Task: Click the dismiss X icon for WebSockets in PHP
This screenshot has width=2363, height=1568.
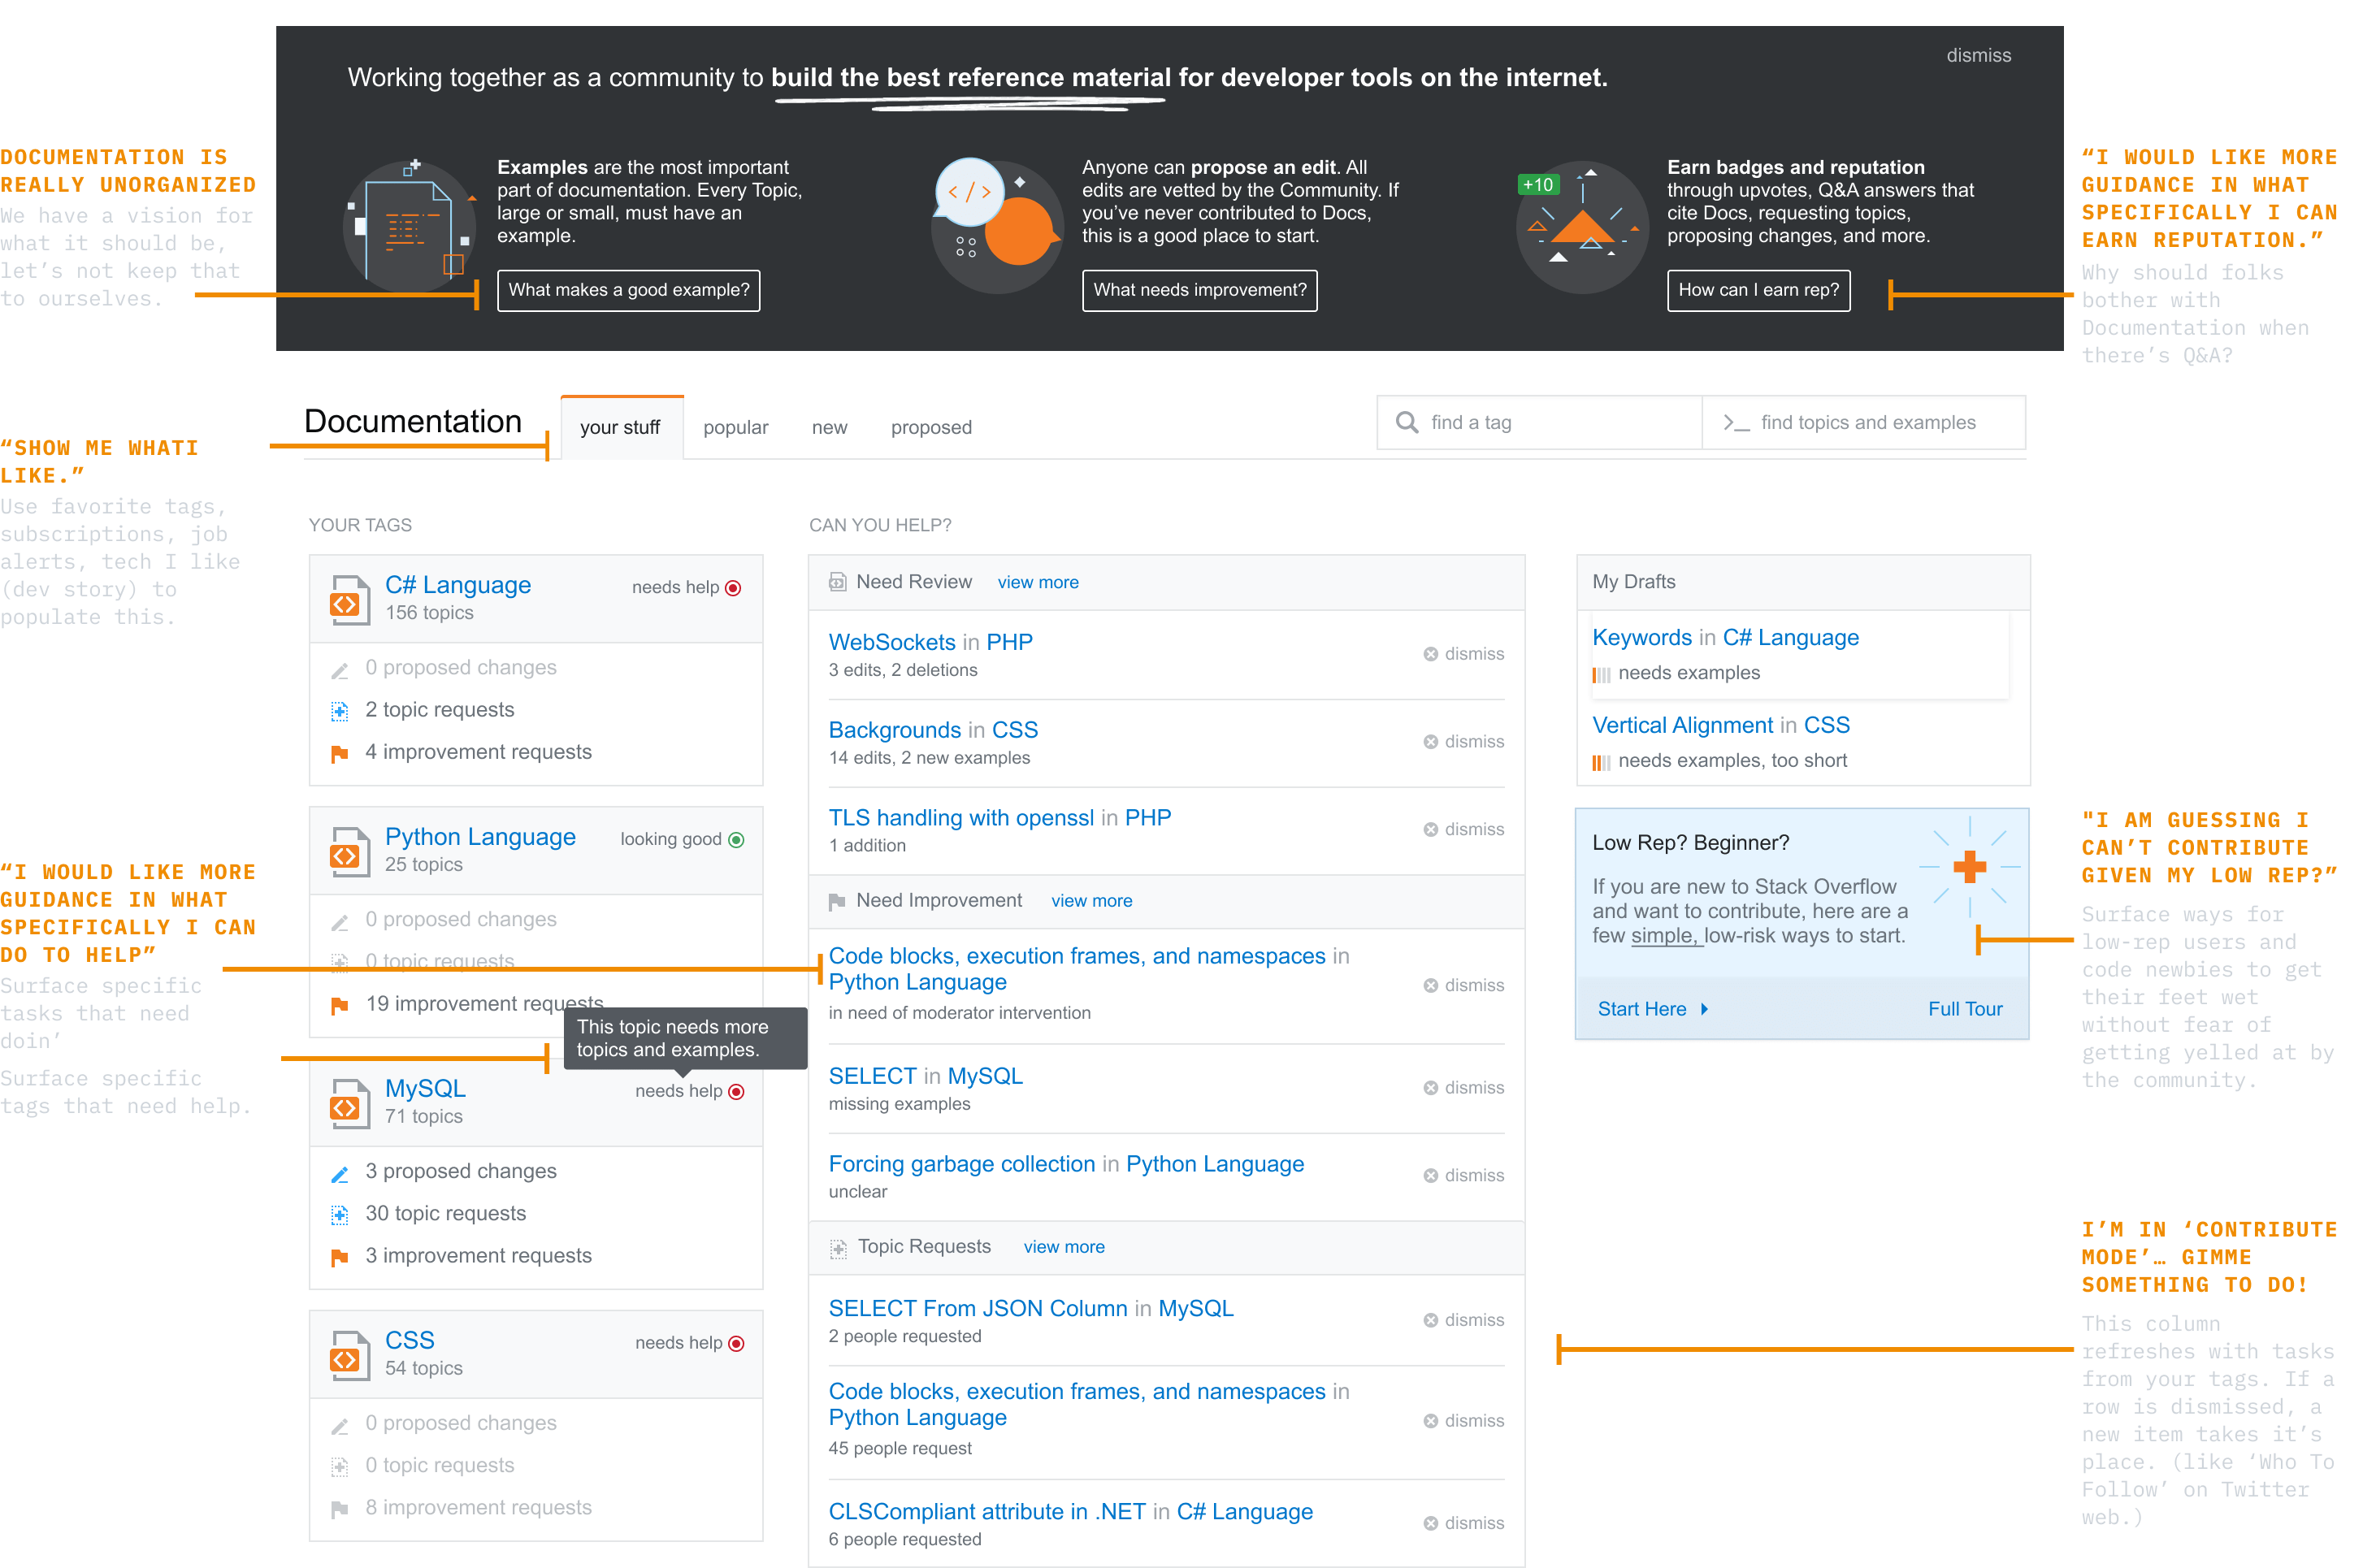Action: pyautogui.click(x=1430, y=654)
